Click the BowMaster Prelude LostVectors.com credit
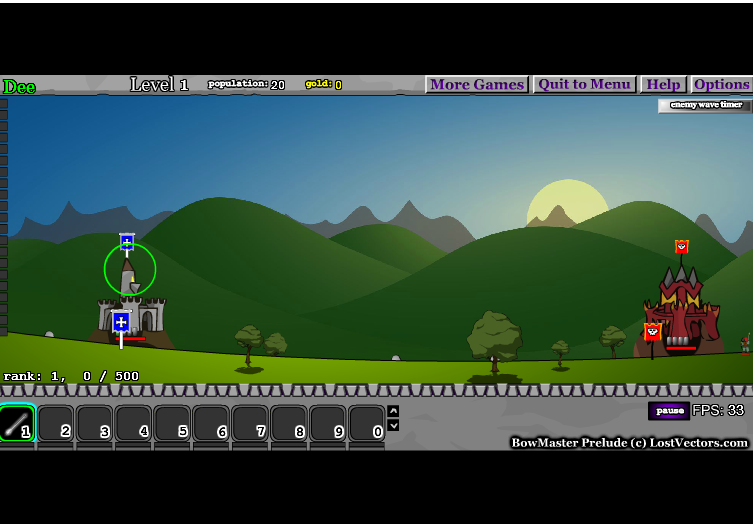Screen dimensions: 753x525 [629, 442]
